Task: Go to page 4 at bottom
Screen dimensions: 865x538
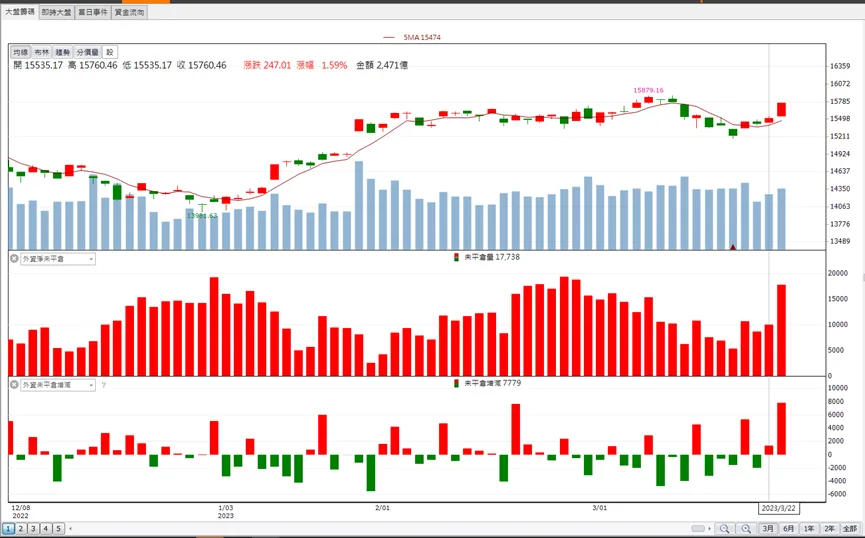Action: tap(46, 529)
